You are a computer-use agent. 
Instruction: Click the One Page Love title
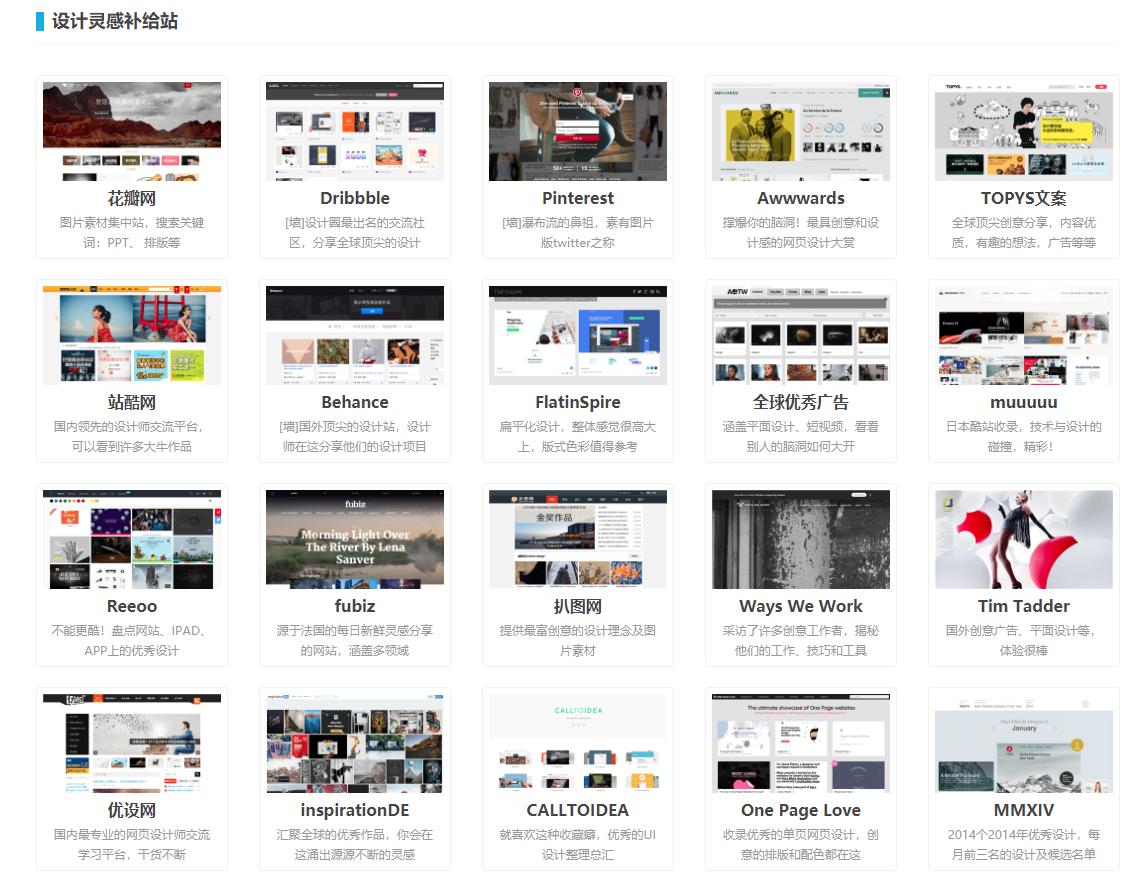click(x=801, y=810)
